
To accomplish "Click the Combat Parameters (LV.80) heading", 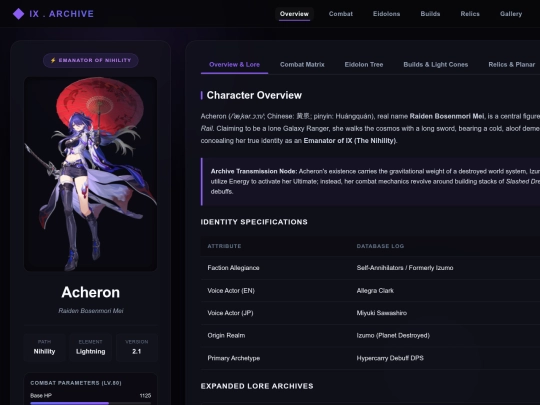I will click(76, 383).
